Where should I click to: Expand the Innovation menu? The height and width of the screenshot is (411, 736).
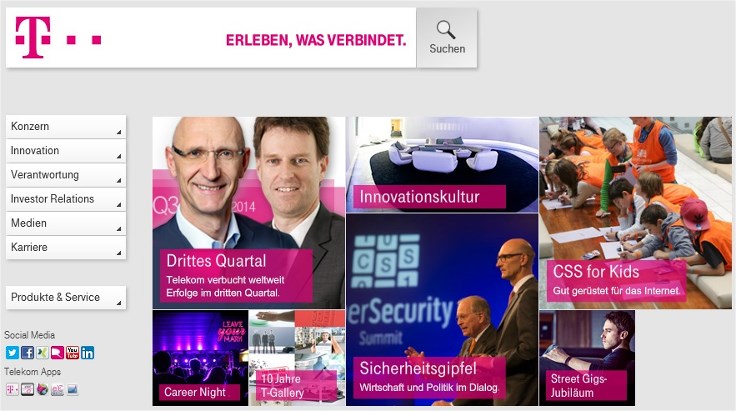click(x=66, y=151)
